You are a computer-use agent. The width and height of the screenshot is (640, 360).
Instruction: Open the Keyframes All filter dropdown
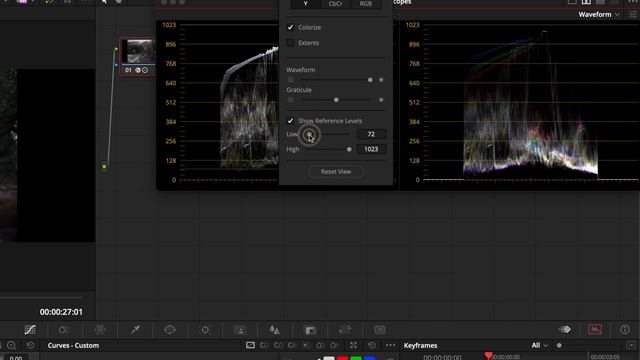pos(539,345)
